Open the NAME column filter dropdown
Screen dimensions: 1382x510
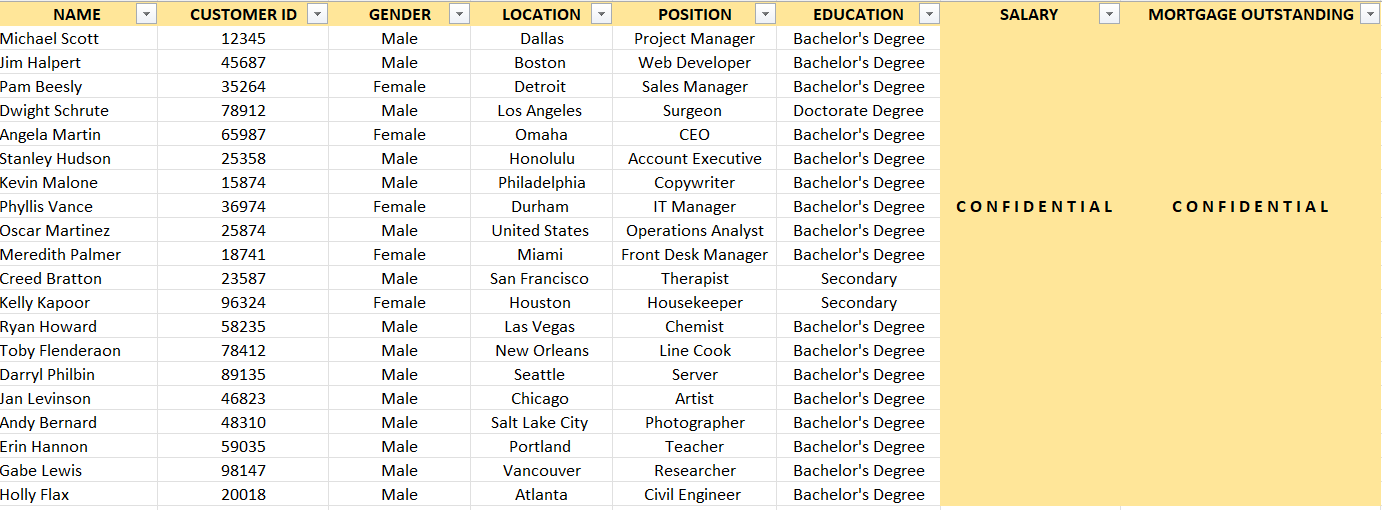(146, 14)
